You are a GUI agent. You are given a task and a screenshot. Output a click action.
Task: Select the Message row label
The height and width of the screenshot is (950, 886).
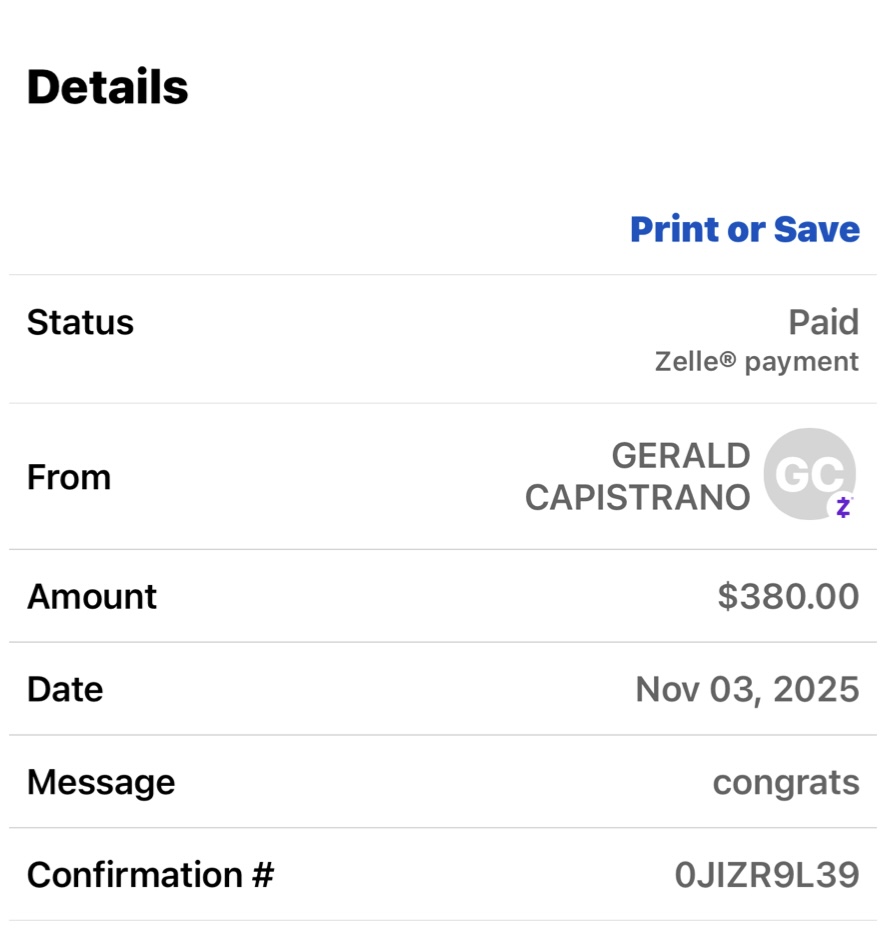click(101, 782)
